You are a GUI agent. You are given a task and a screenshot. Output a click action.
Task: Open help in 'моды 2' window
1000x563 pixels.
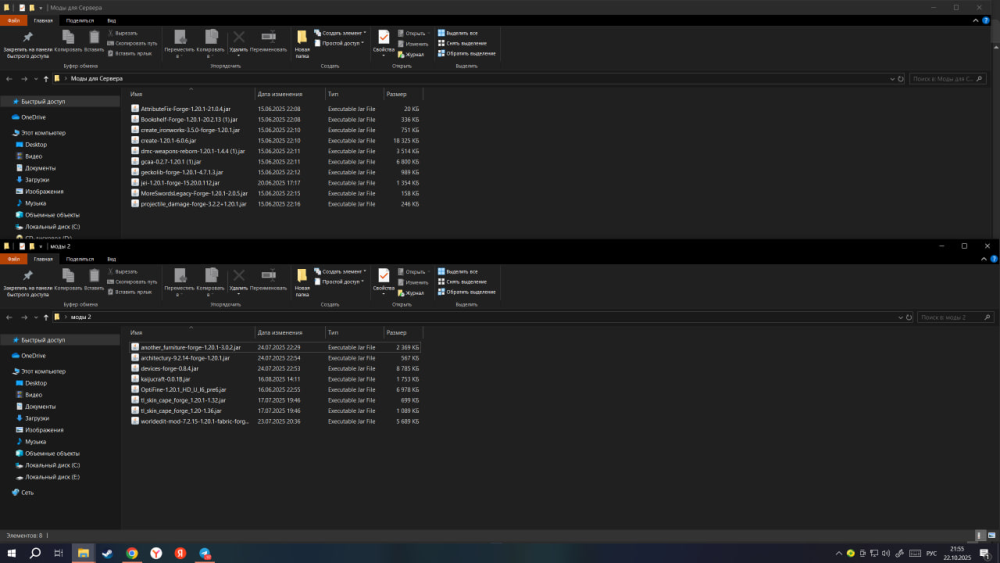[x=994, y=259]
